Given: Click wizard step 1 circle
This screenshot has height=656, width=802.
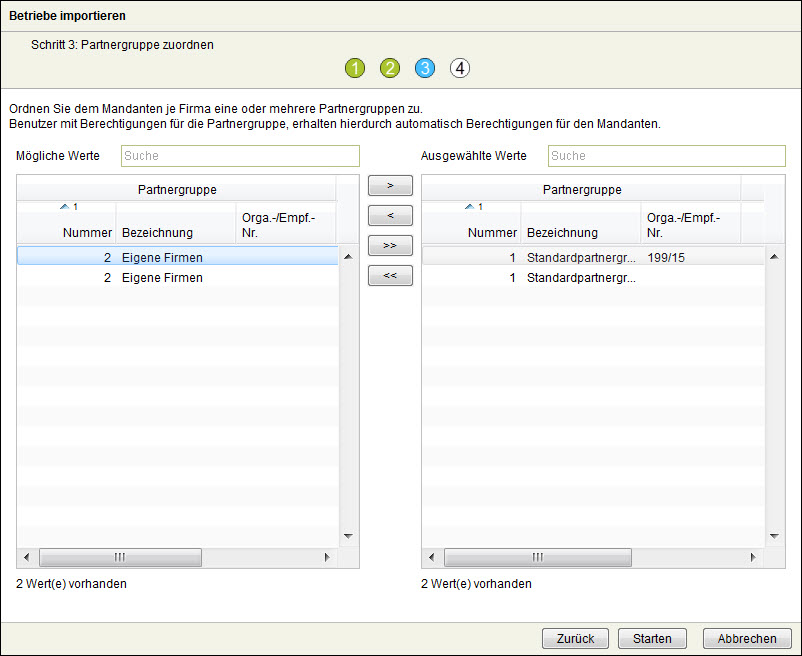Looking at the screenshot, I should pyautogui.click(x=356, y=68).
